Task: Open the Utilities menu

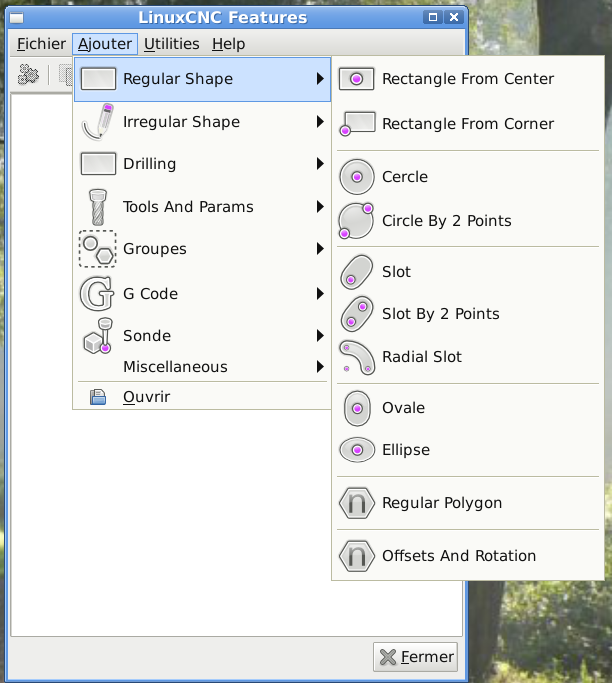Action: point(172,44)
